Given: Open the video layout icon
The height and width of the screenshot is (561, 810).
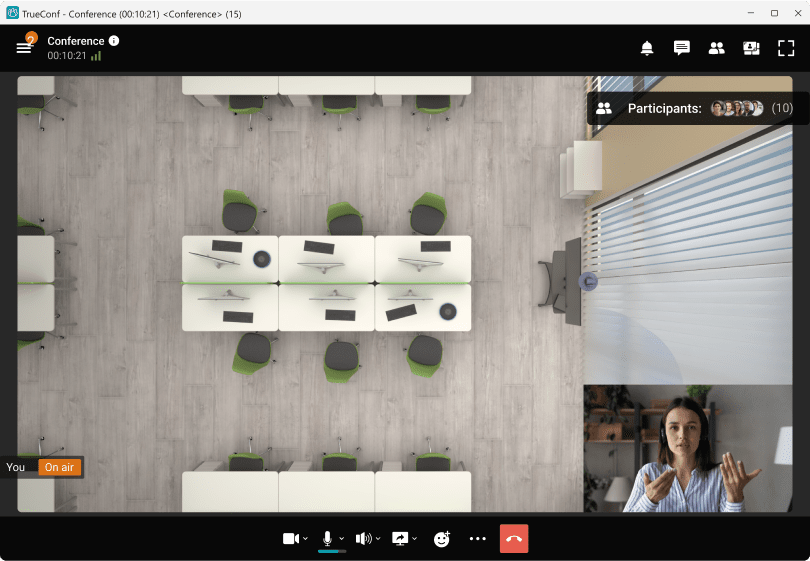Looking at the screenshot, I should (x=751, y=48).
